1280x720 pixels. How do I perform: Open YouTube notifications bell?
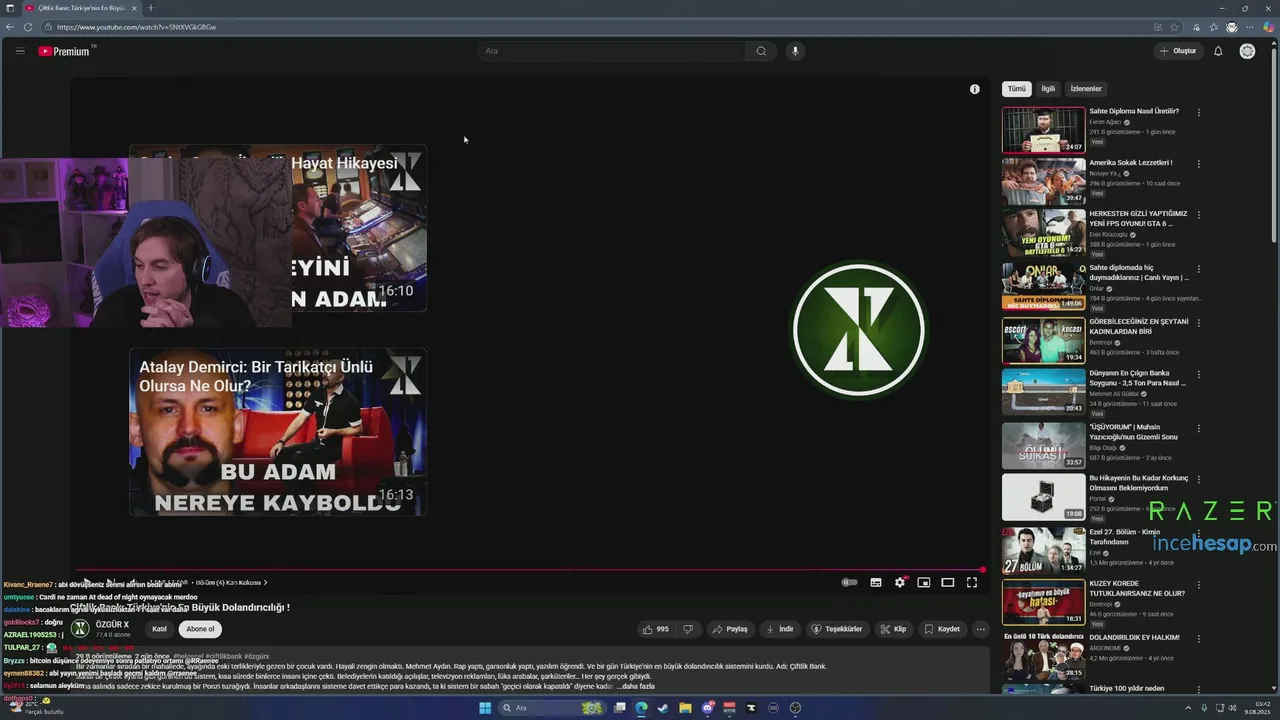[1218, 51]
